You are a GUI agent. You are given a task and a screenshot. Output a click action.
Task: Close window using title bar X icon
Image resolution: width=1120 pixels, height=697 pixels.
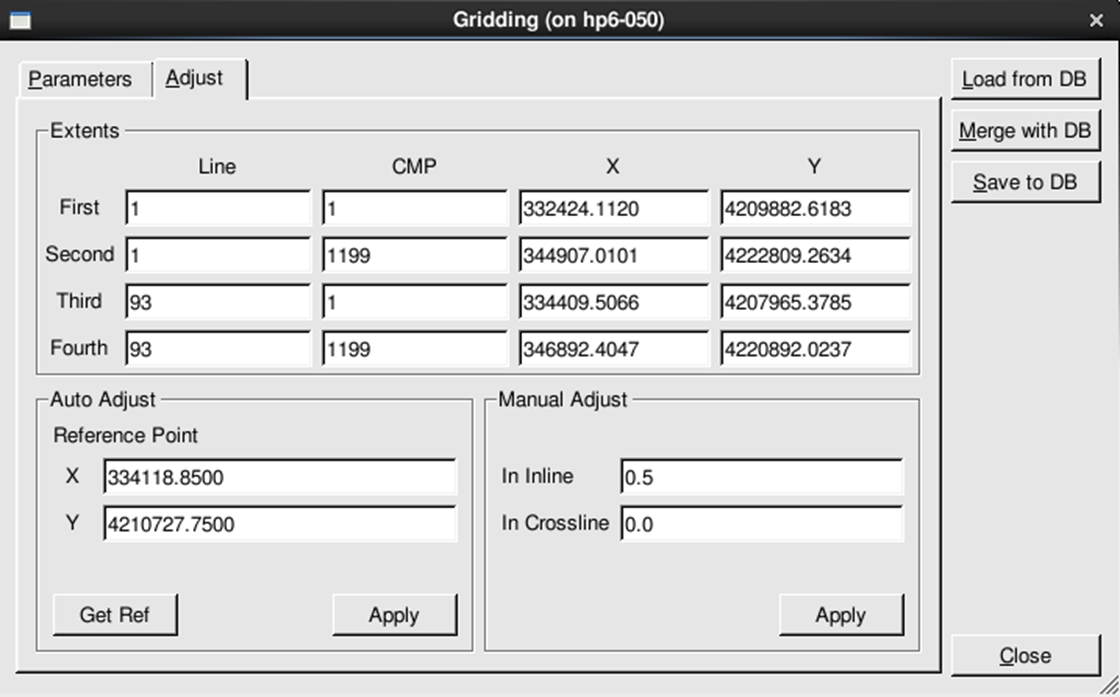(1096, 20)
